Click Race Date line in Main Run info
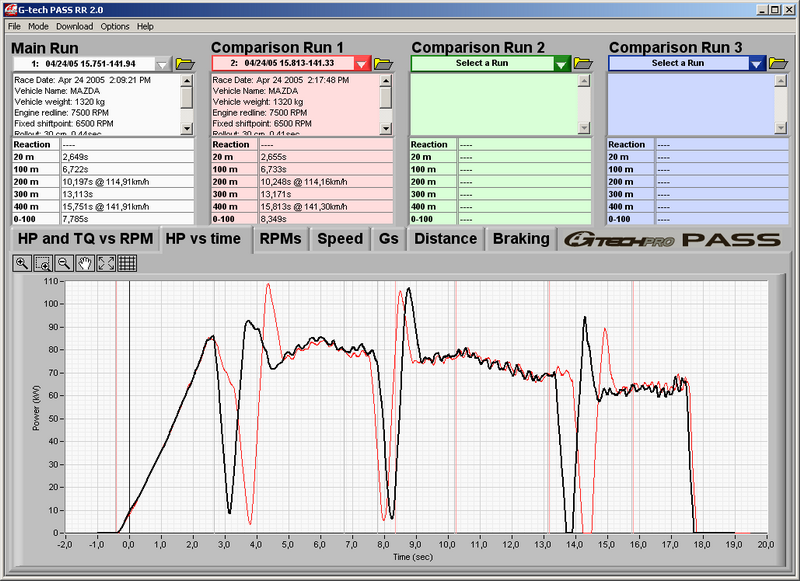 (x=83, y=80)
